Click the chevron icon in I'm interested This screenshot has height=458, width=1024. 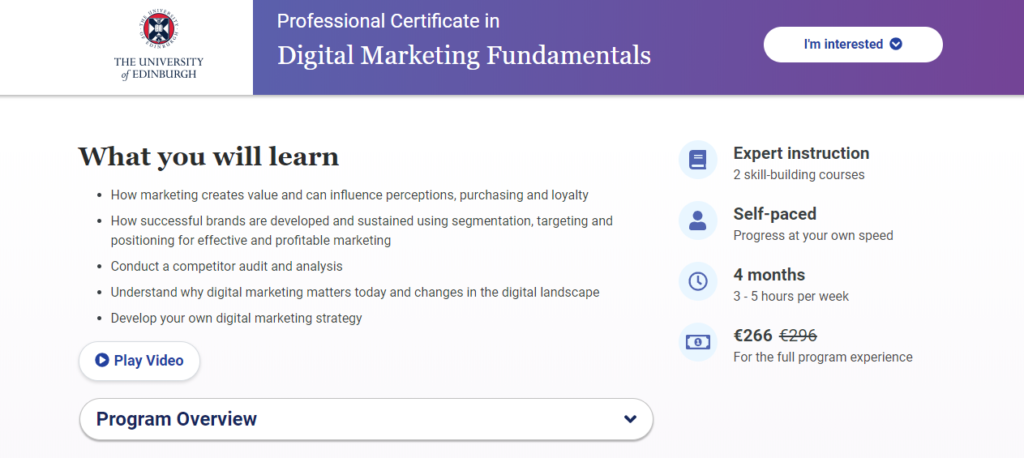point(896,44)
